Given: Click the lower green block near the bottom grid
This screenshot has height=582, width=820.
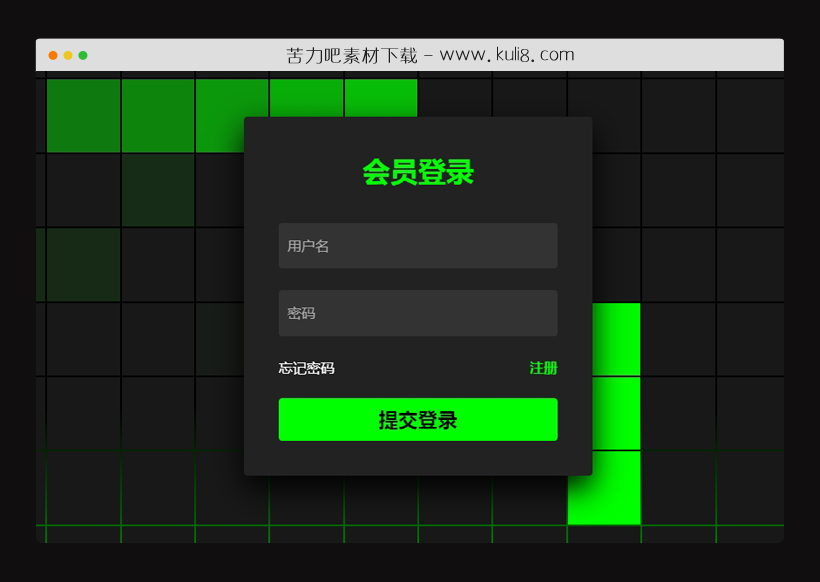Looking at the screenshot, I should [603, 490].
